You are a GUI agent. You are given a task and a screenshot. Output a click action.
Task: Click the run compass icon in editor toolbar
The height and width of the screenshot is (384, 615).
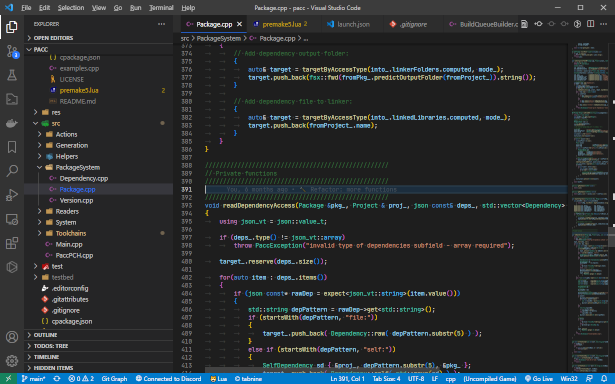point(577,24)
